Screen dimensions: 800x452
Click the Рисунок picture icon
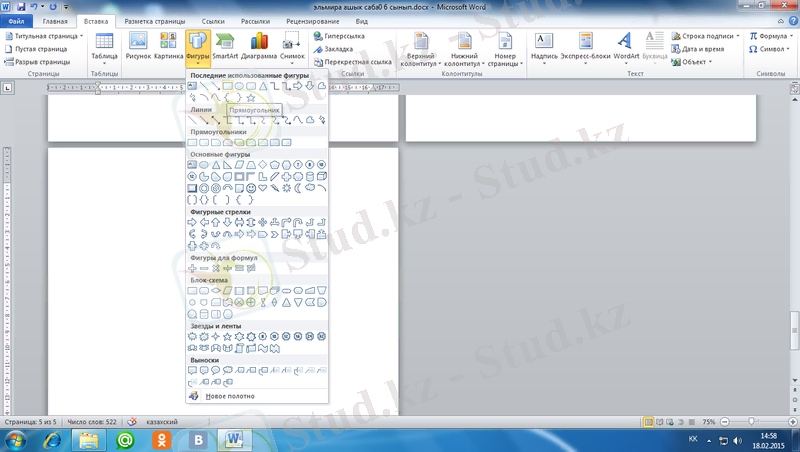coord(138,46)
